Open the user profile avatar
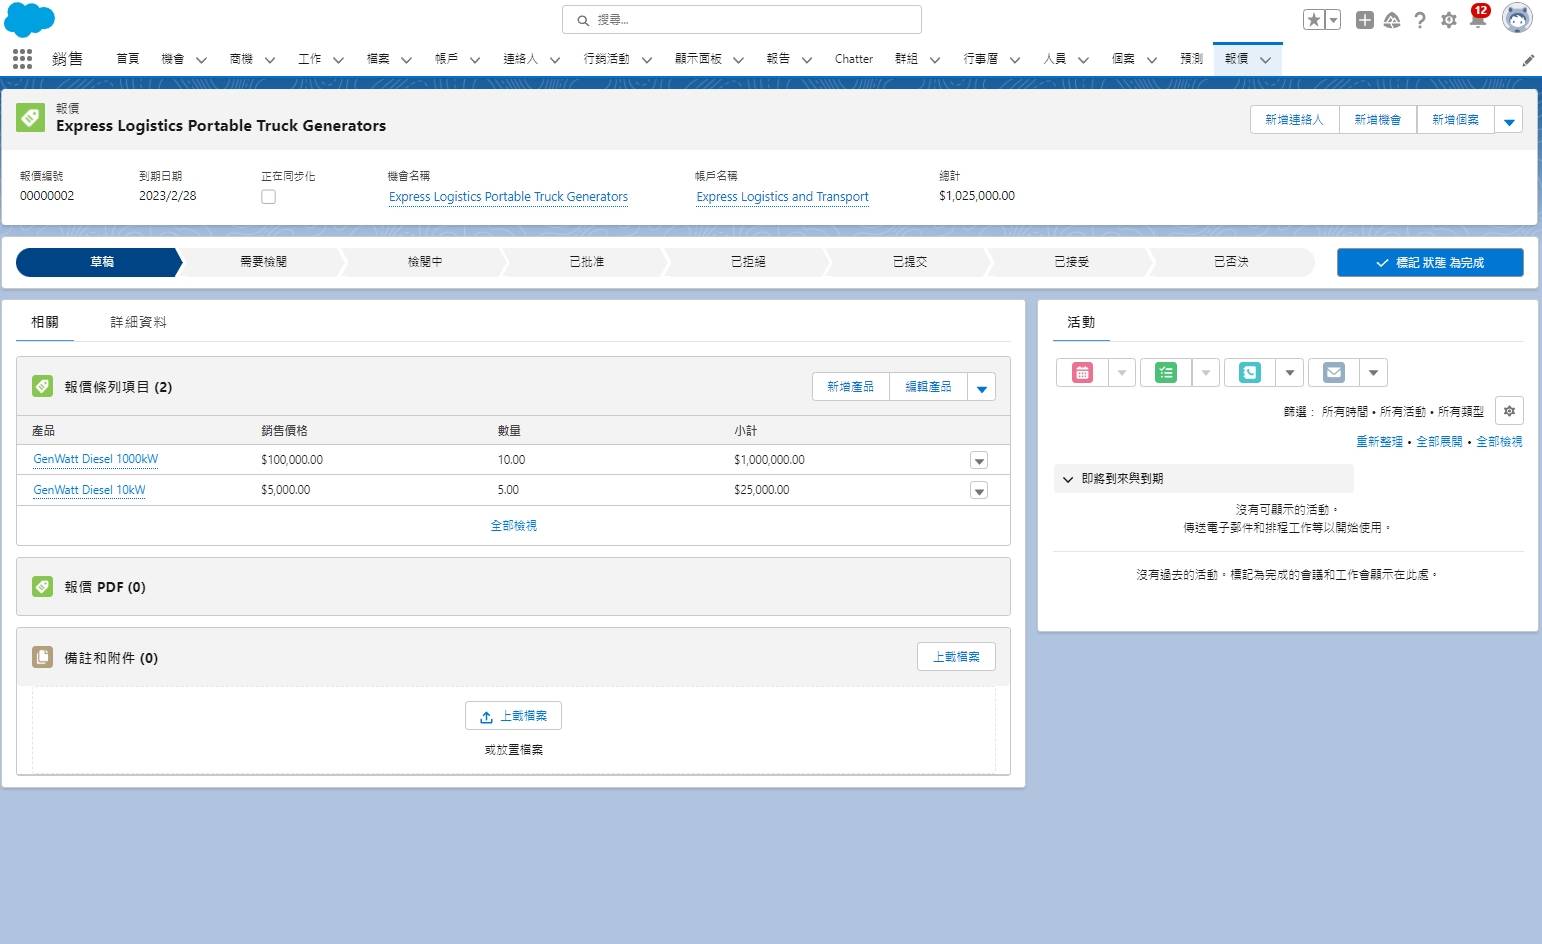The width and height of the screenshot is (1542, 944). 1517,19
